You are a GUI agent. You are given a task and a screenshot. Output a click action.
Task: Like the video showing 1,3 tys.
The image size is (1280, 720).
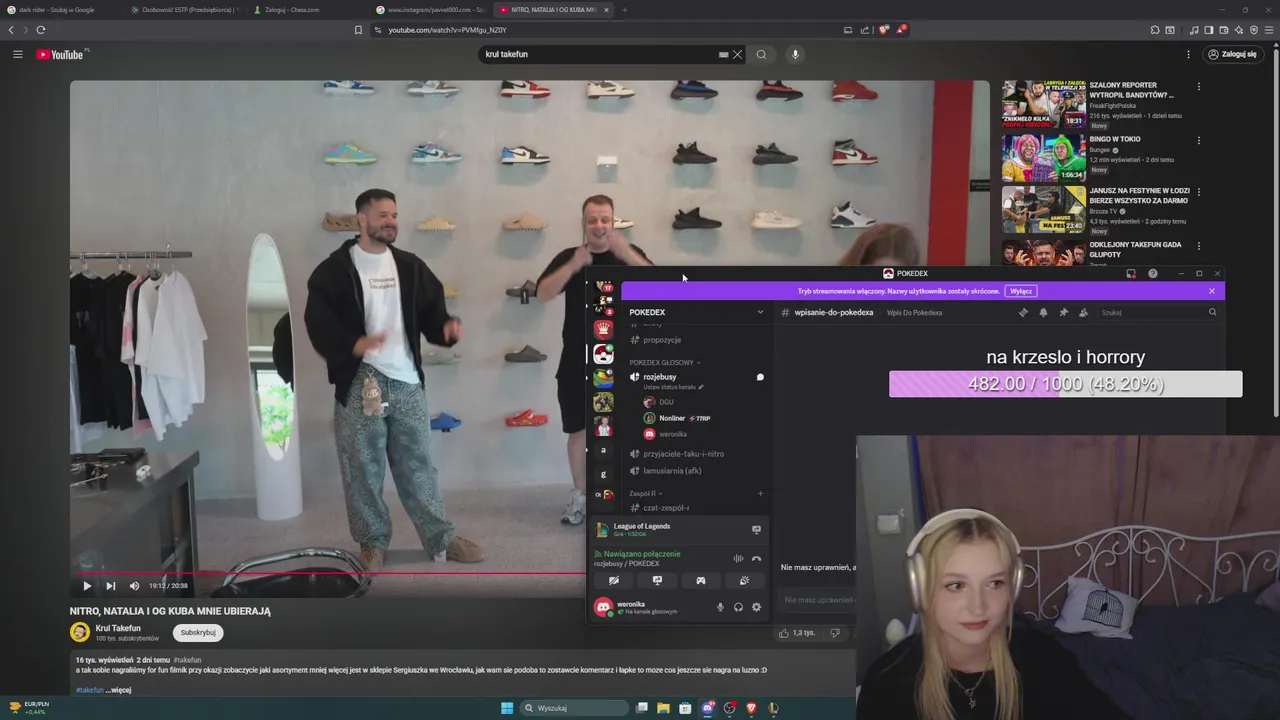click(797, 632)
